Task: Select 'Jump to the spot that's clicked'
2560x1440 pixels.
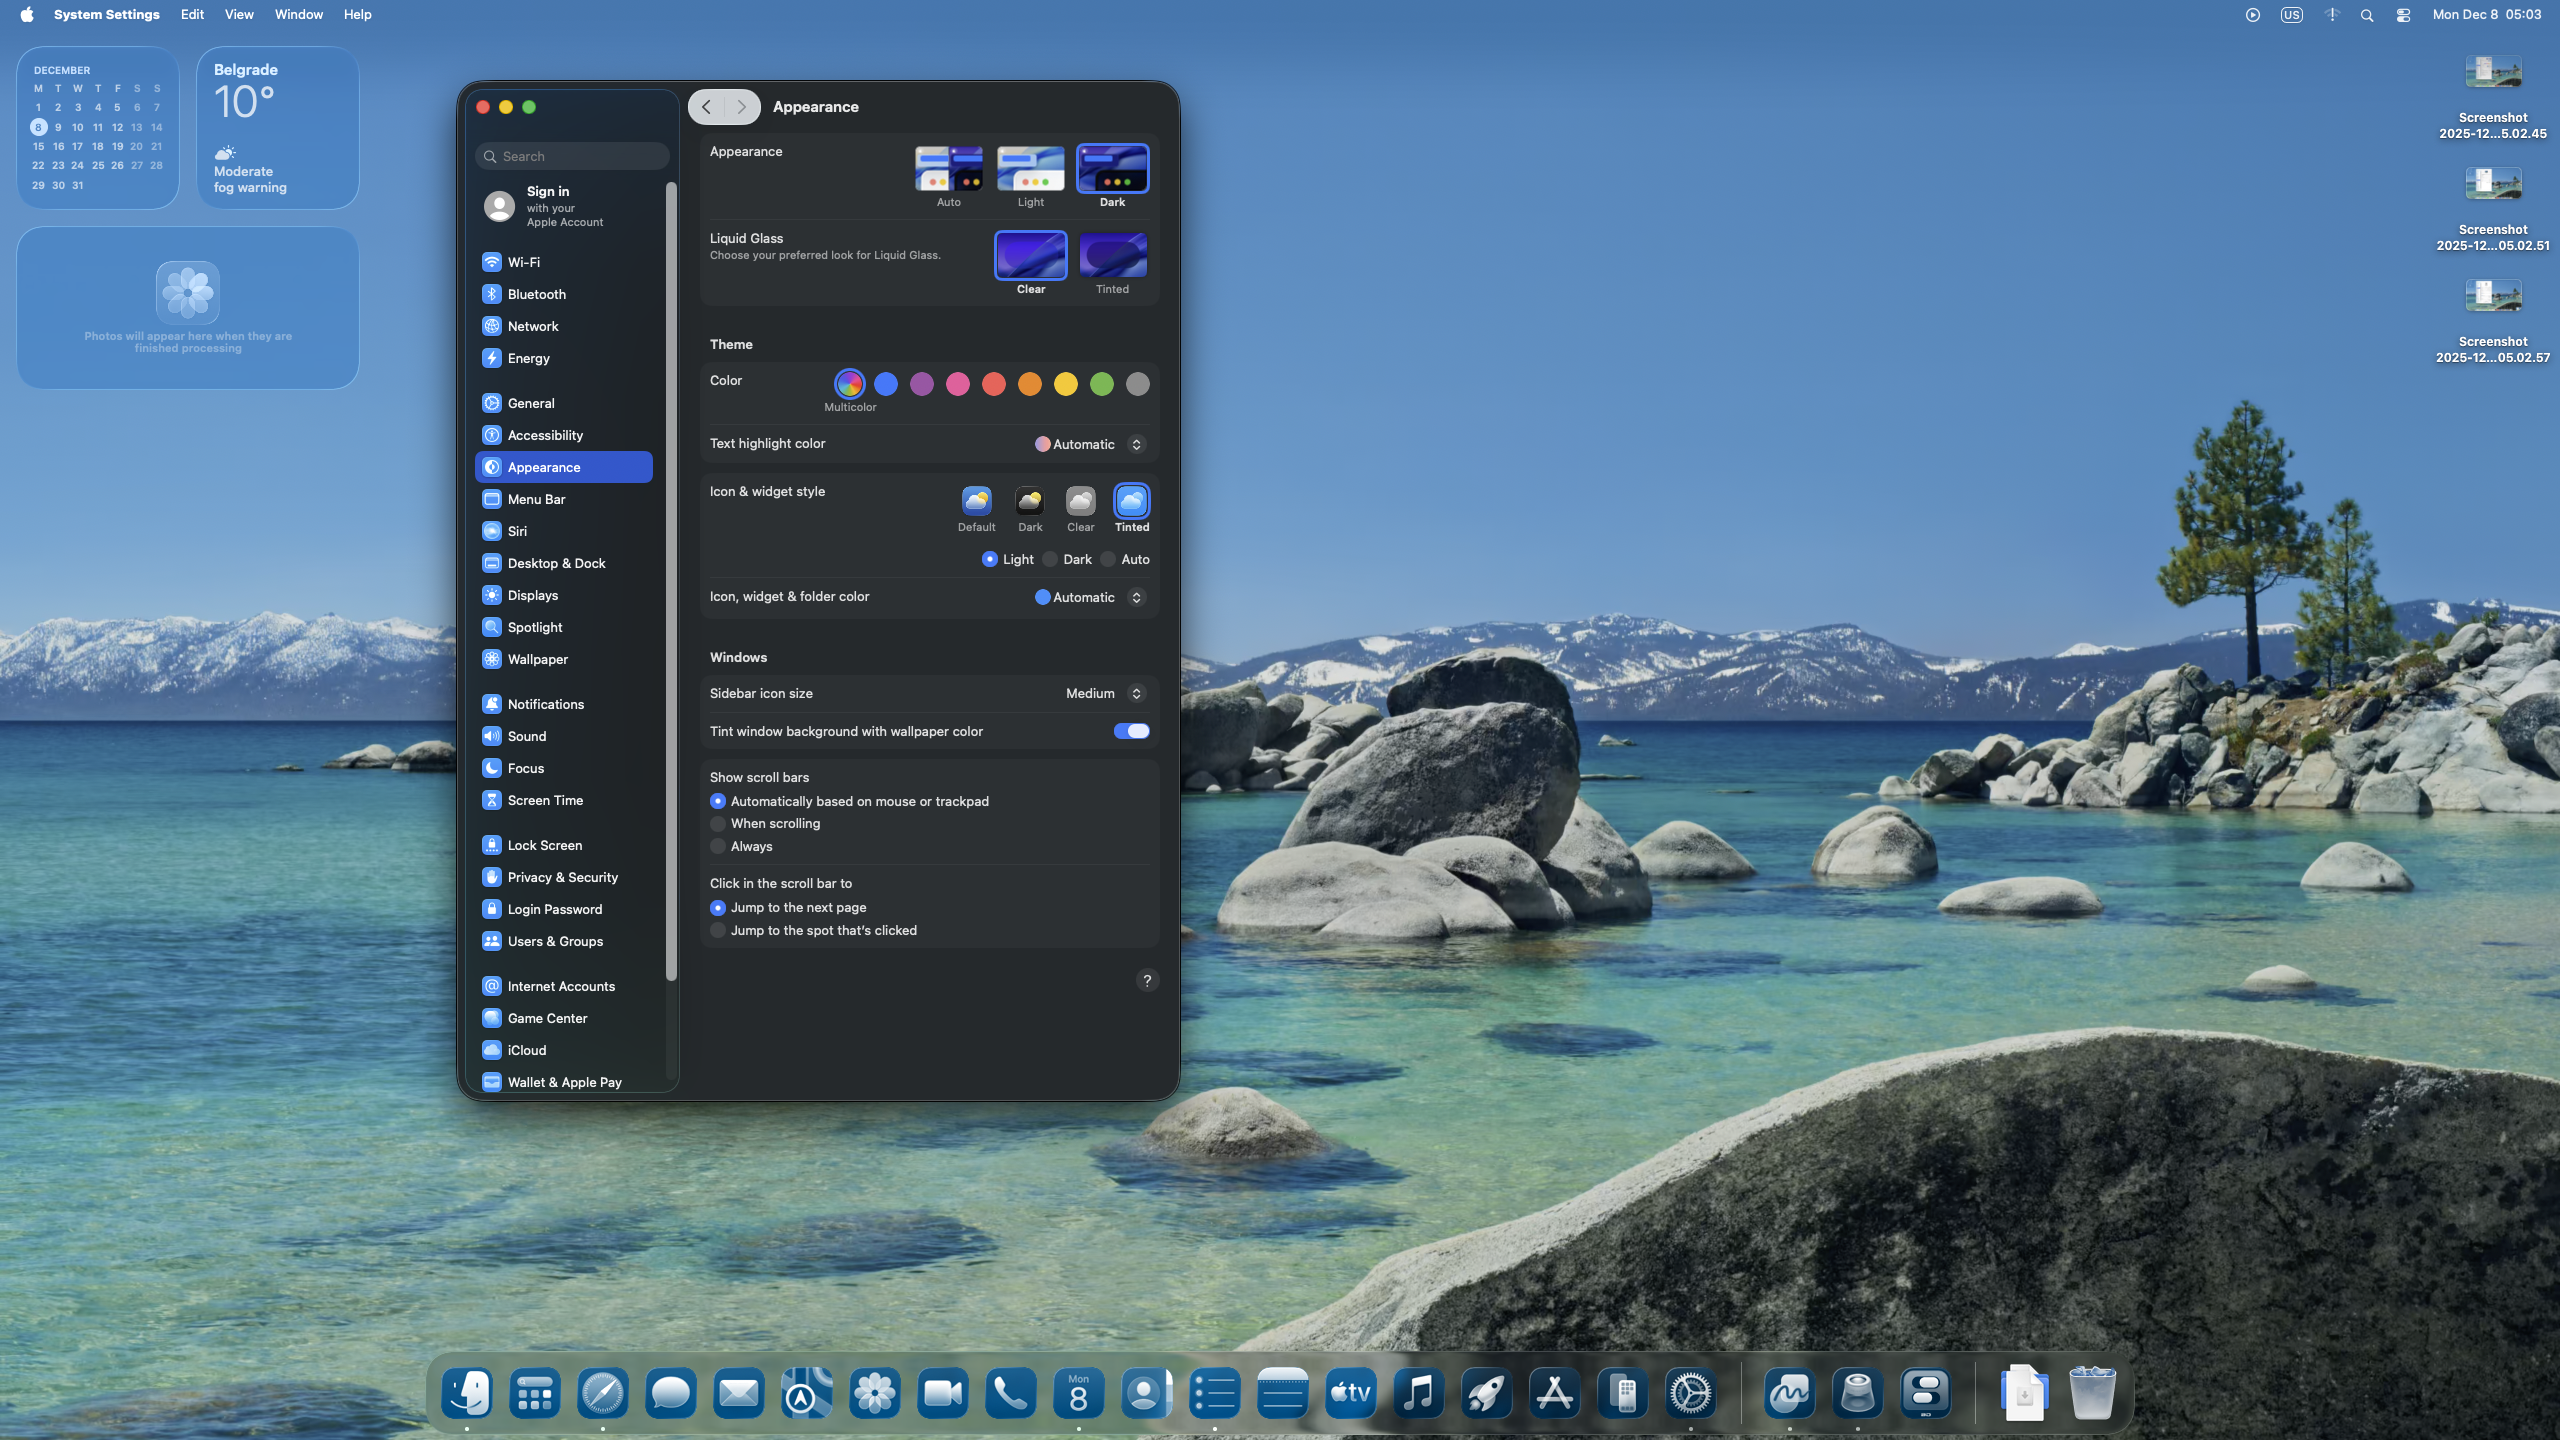Action: tap(718, 931)
